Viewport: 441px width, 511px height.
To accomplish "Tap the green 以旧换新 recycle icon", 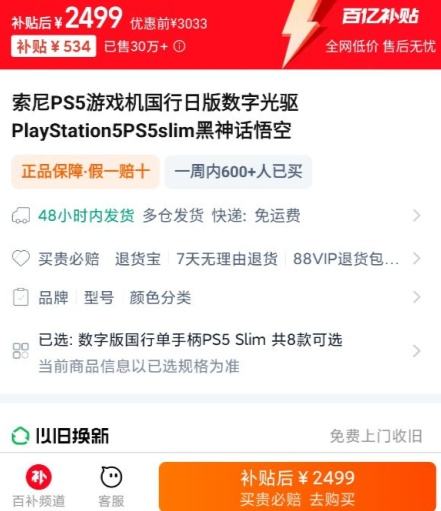I will pos(21,436).
